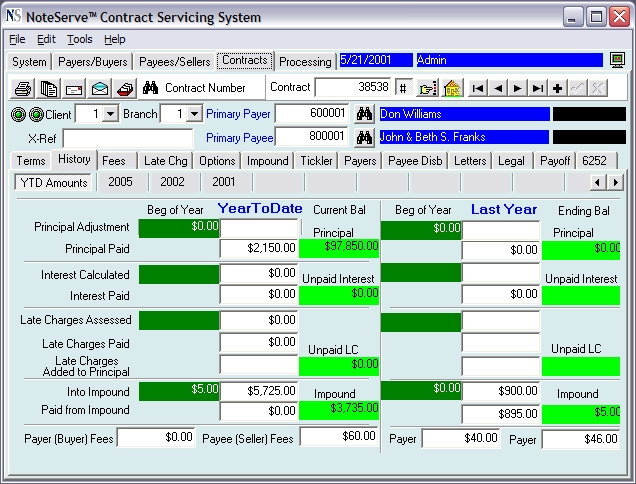Click the copy documents toolbar icon
This screenshot has width=636, height=484.
point(48,88)
